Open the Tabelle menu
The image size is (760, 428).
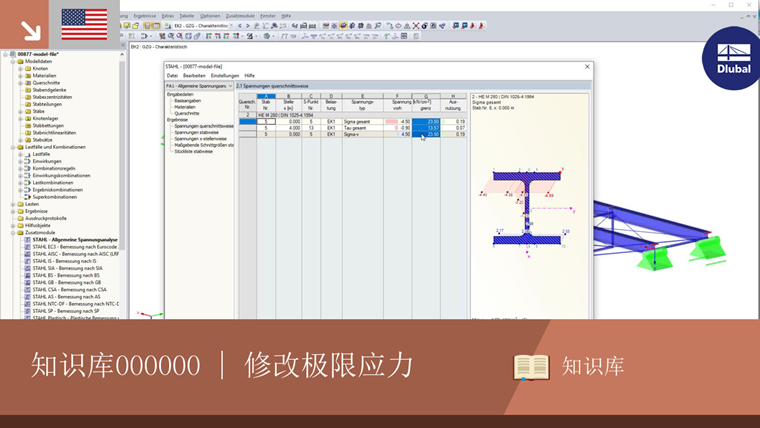tap(187, 16)
